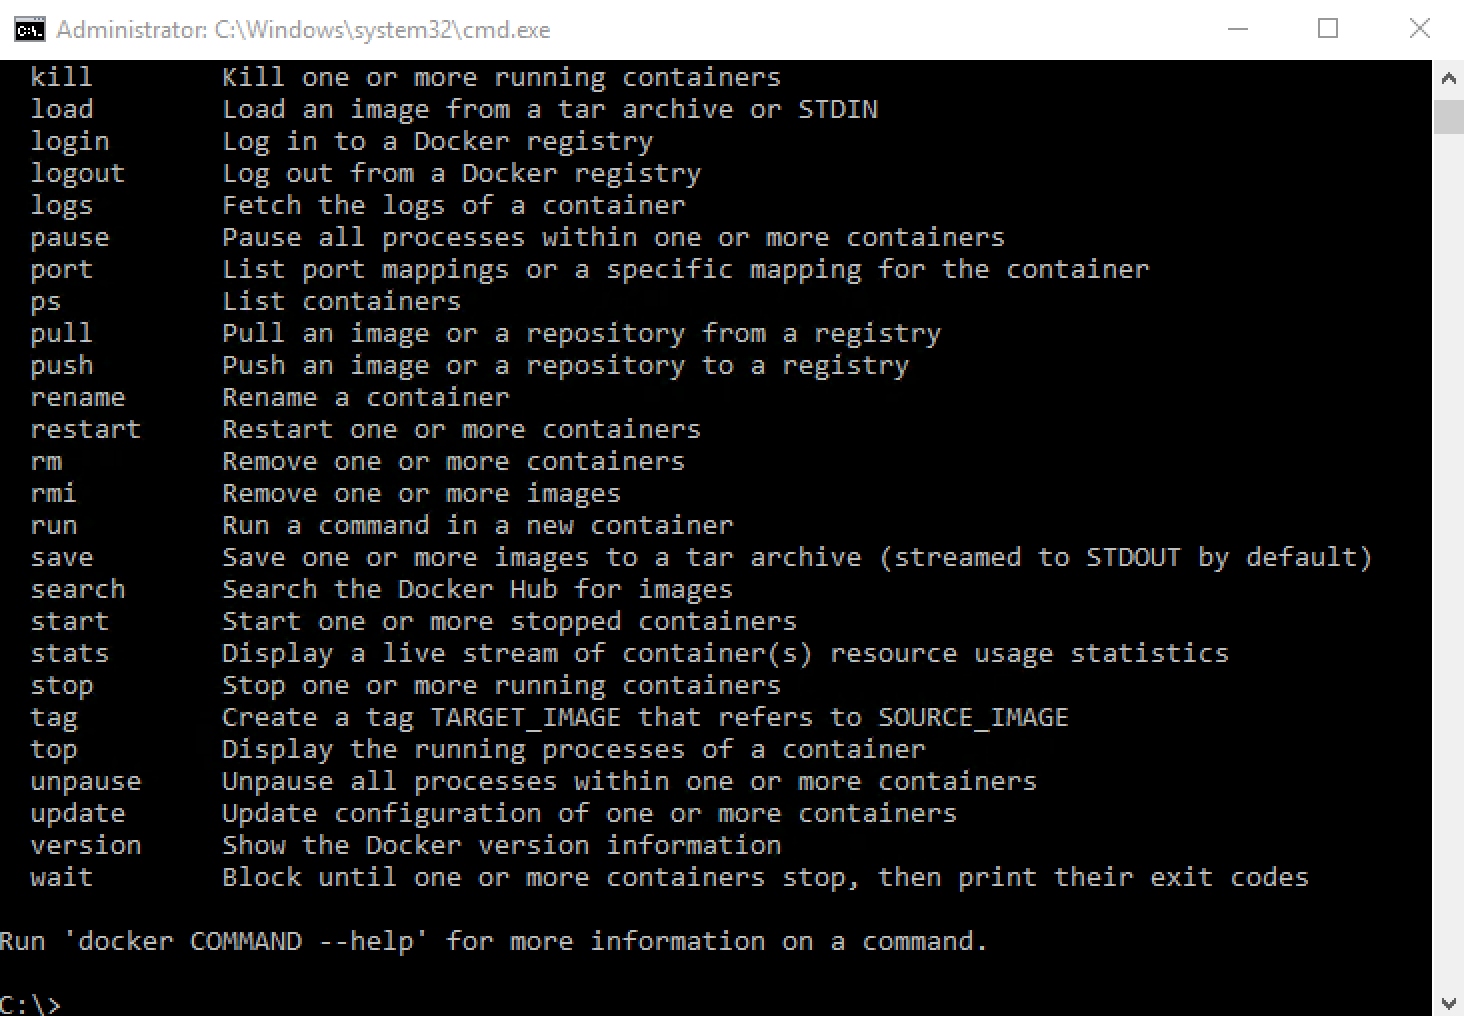Click the 'tag' command name
The image size is (1464, 1016).
click(53, 718)
